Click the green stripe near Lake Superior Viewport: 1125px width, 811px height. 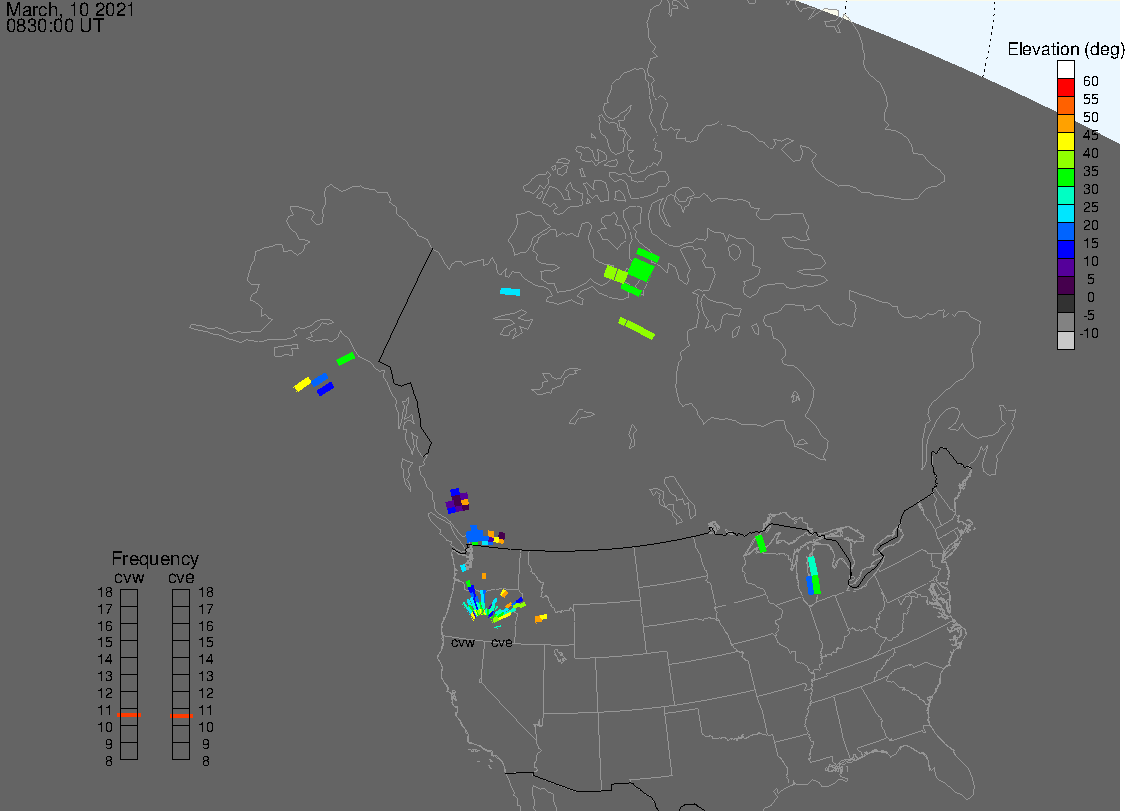point(761,543)
